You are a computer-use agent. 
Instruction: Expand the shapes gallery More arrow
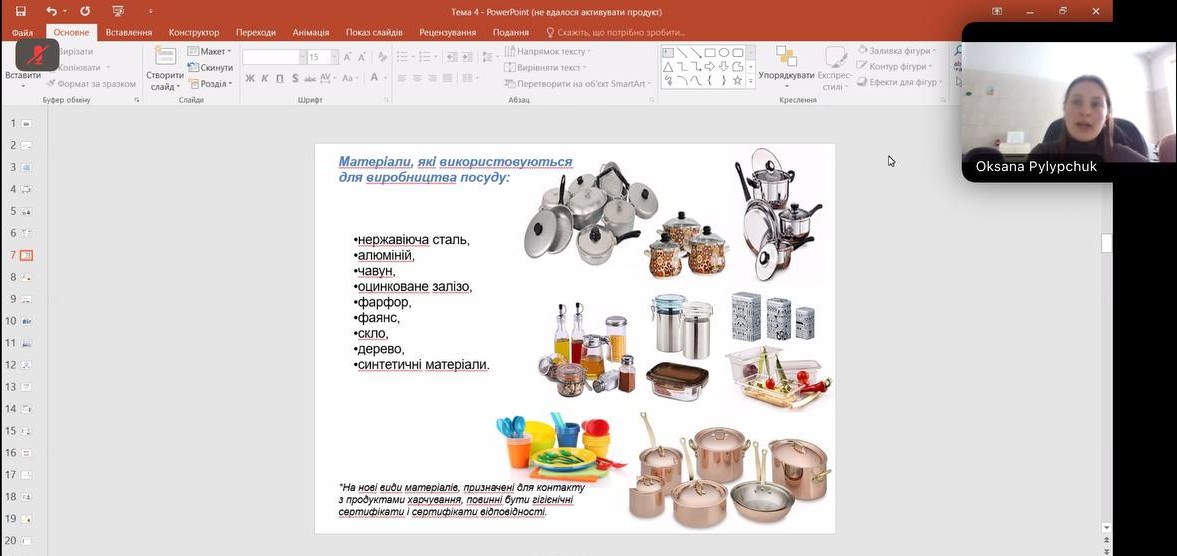click(x=751, y=82)
